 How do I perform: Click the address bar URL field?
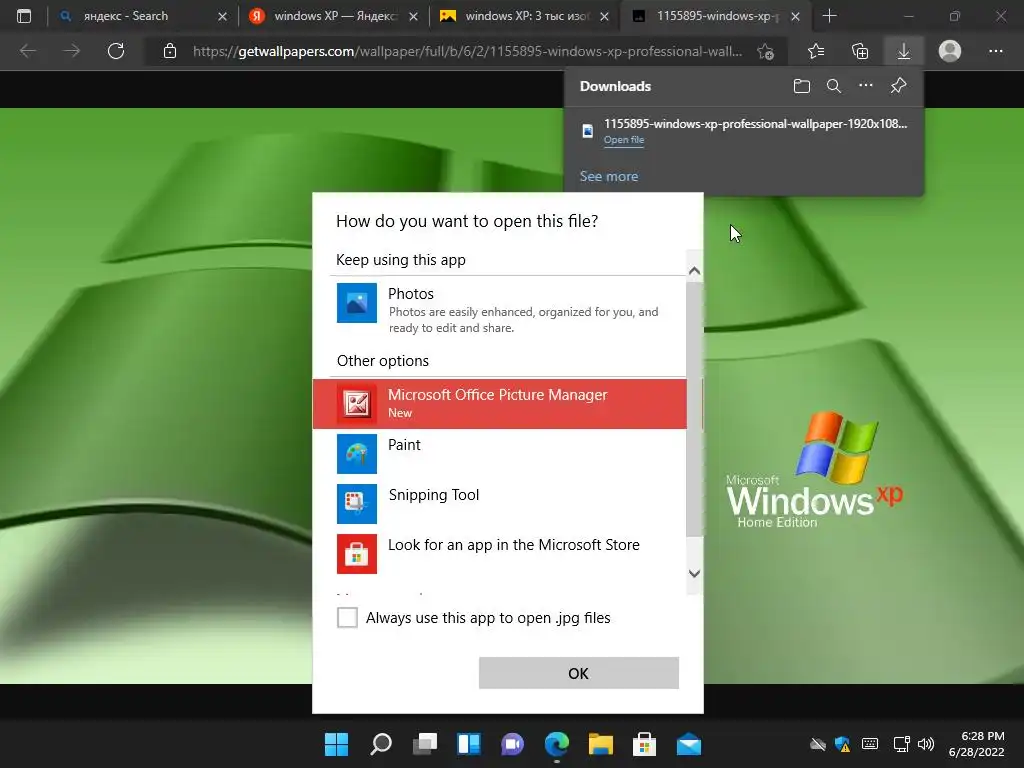(467, 51)
